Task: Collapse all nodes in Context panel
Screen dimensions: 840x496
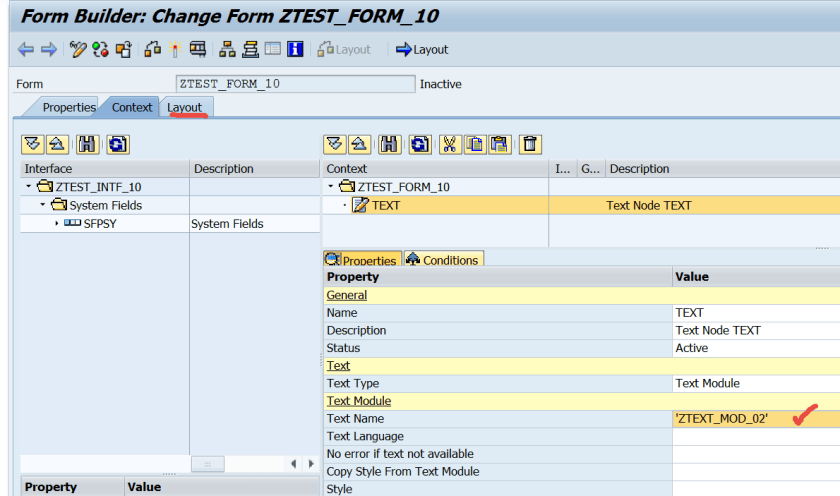Action: 359,145
